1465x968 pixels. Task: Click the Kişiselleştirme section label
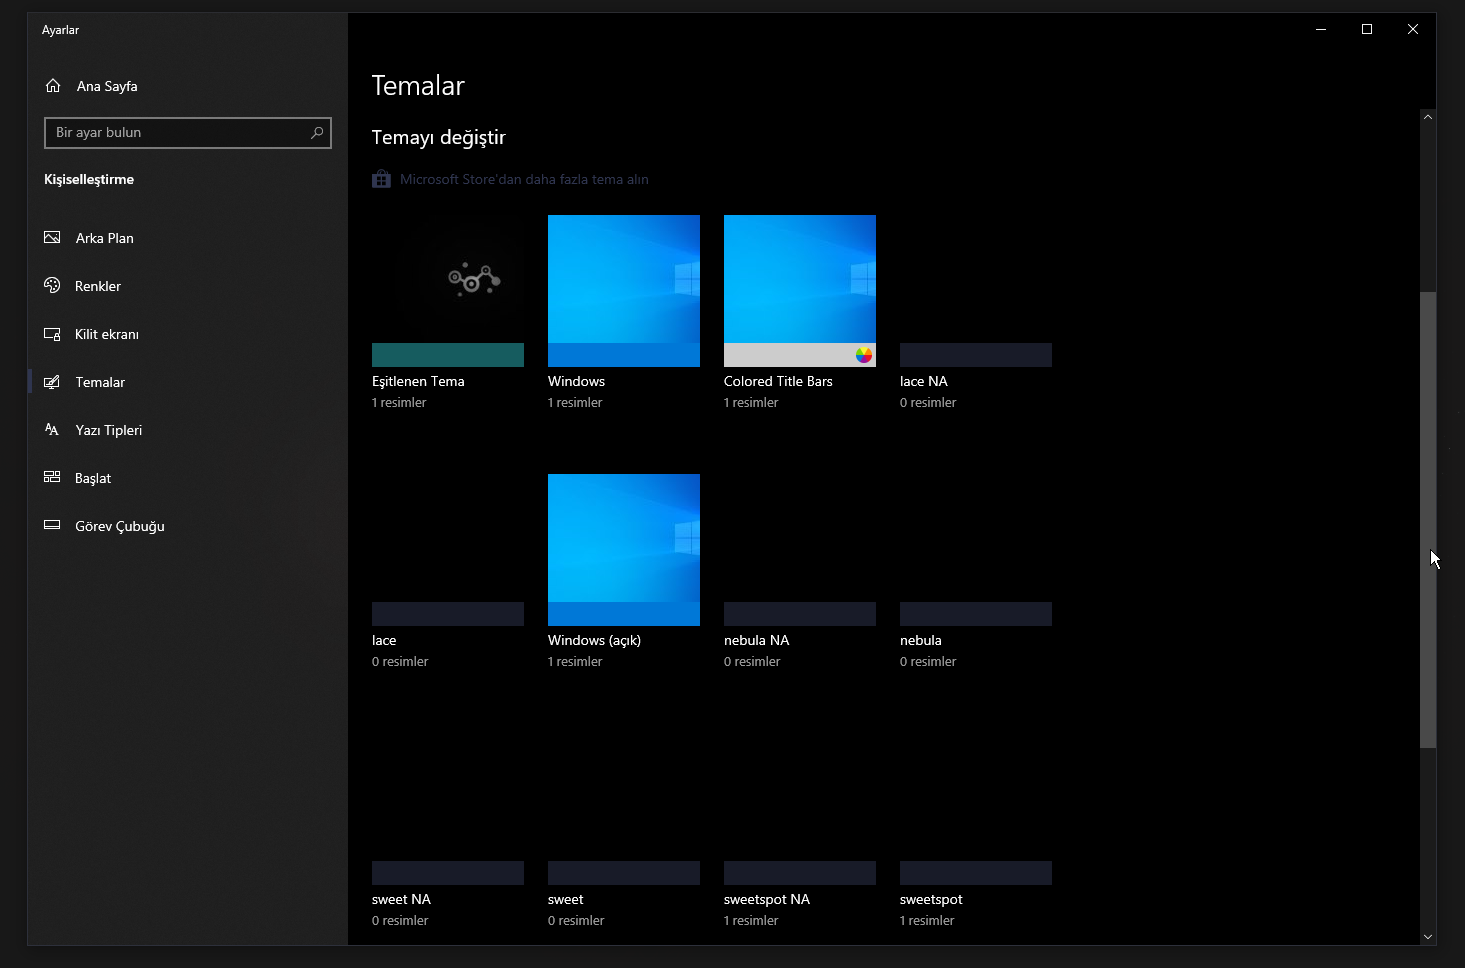pos(89,180)
